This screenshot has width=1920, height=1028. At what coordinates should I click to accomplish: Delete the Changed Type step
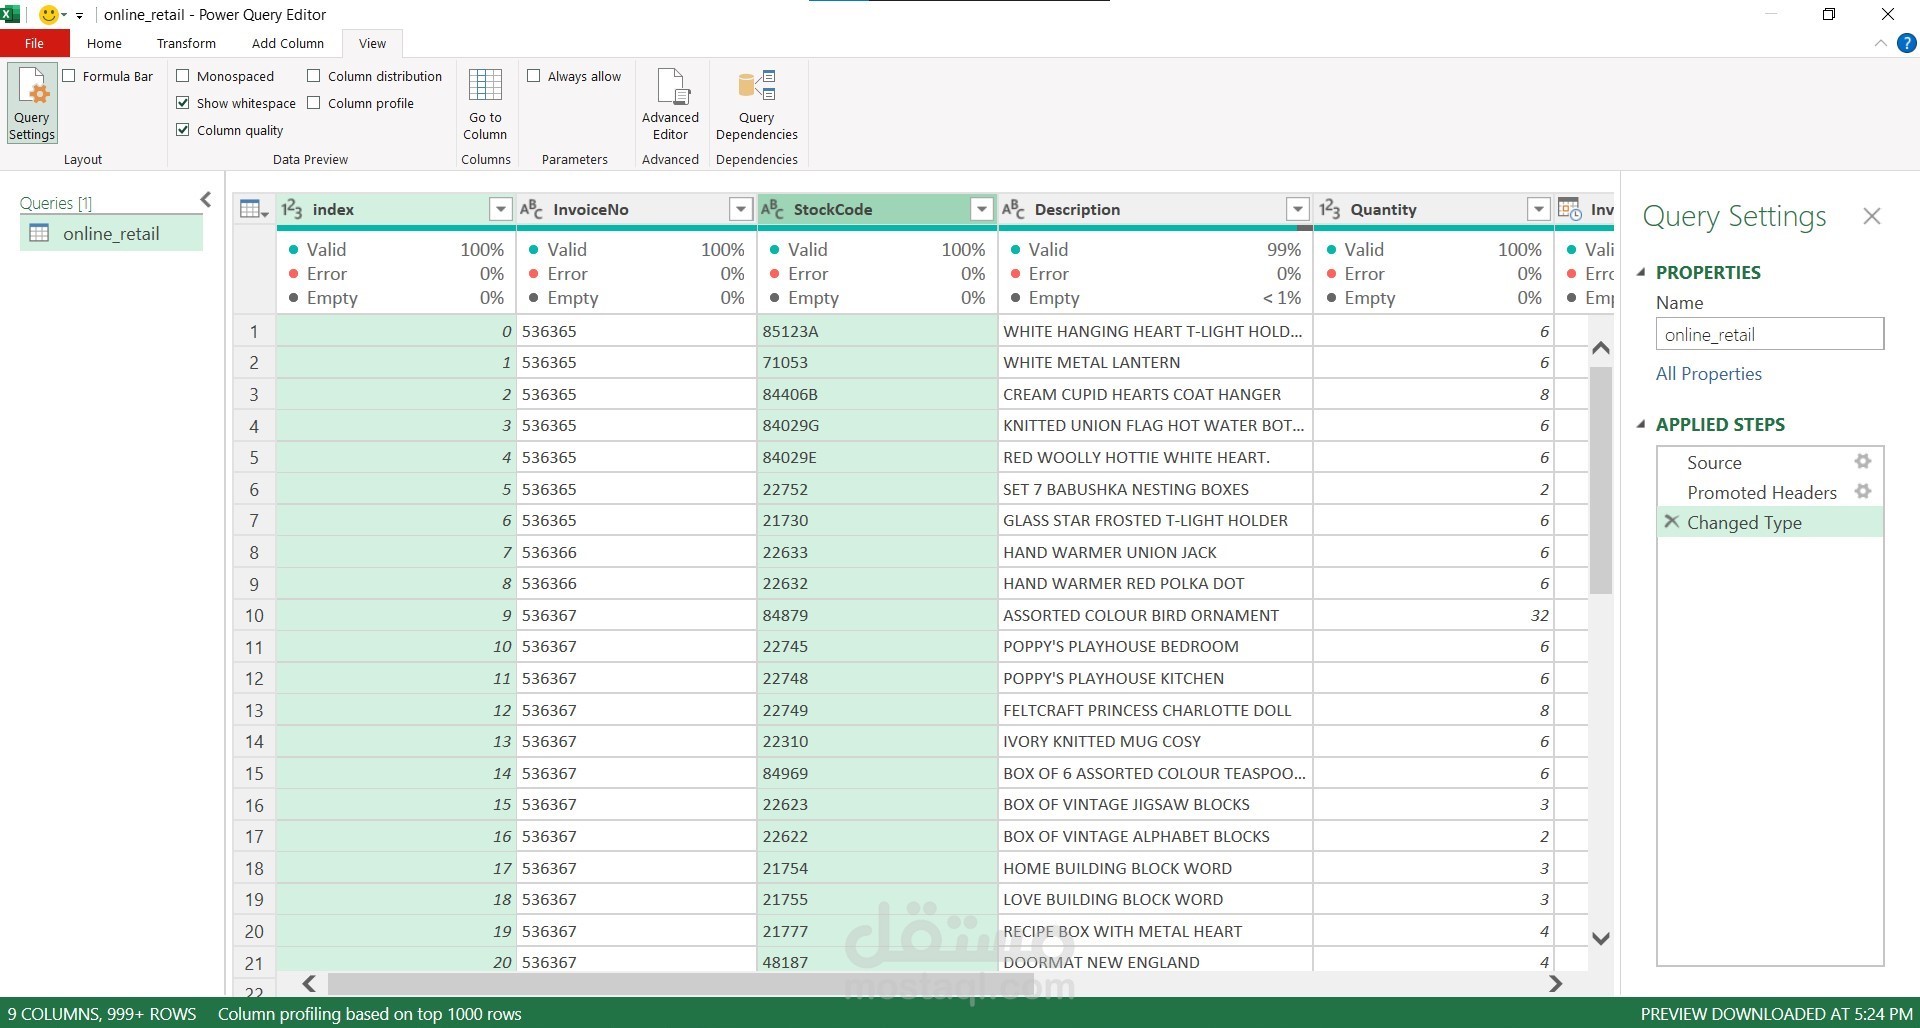[x=1671, y=521]
